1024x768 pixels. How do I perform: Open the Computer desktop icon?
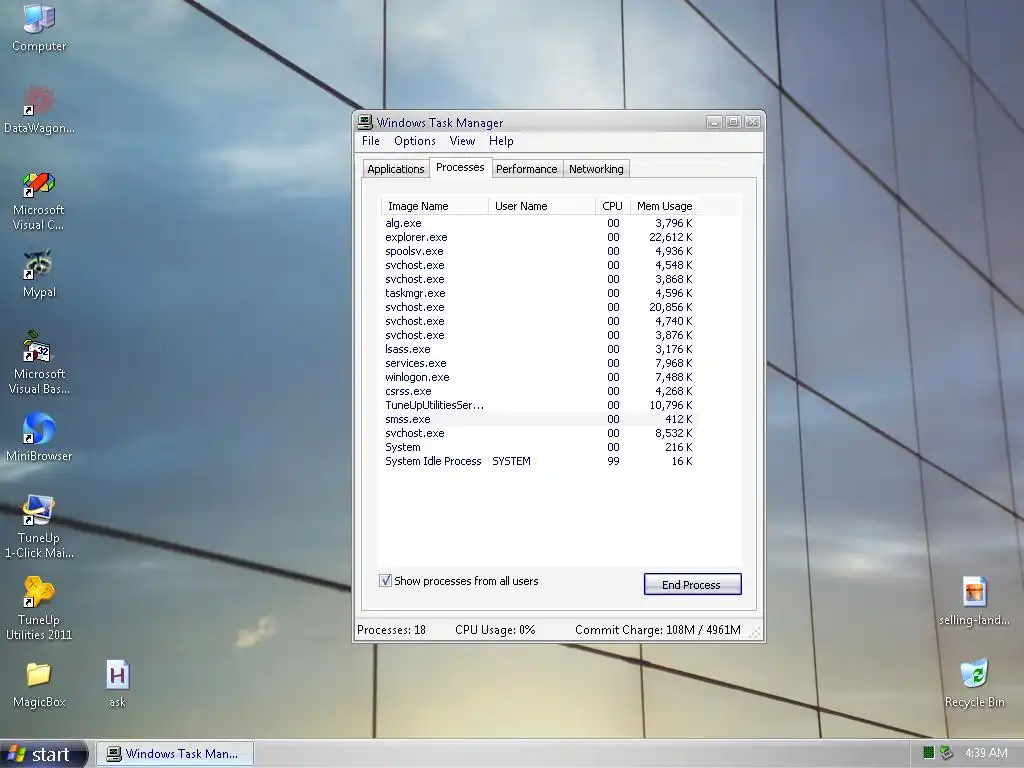pyautogui.click(x=39, y=27)
